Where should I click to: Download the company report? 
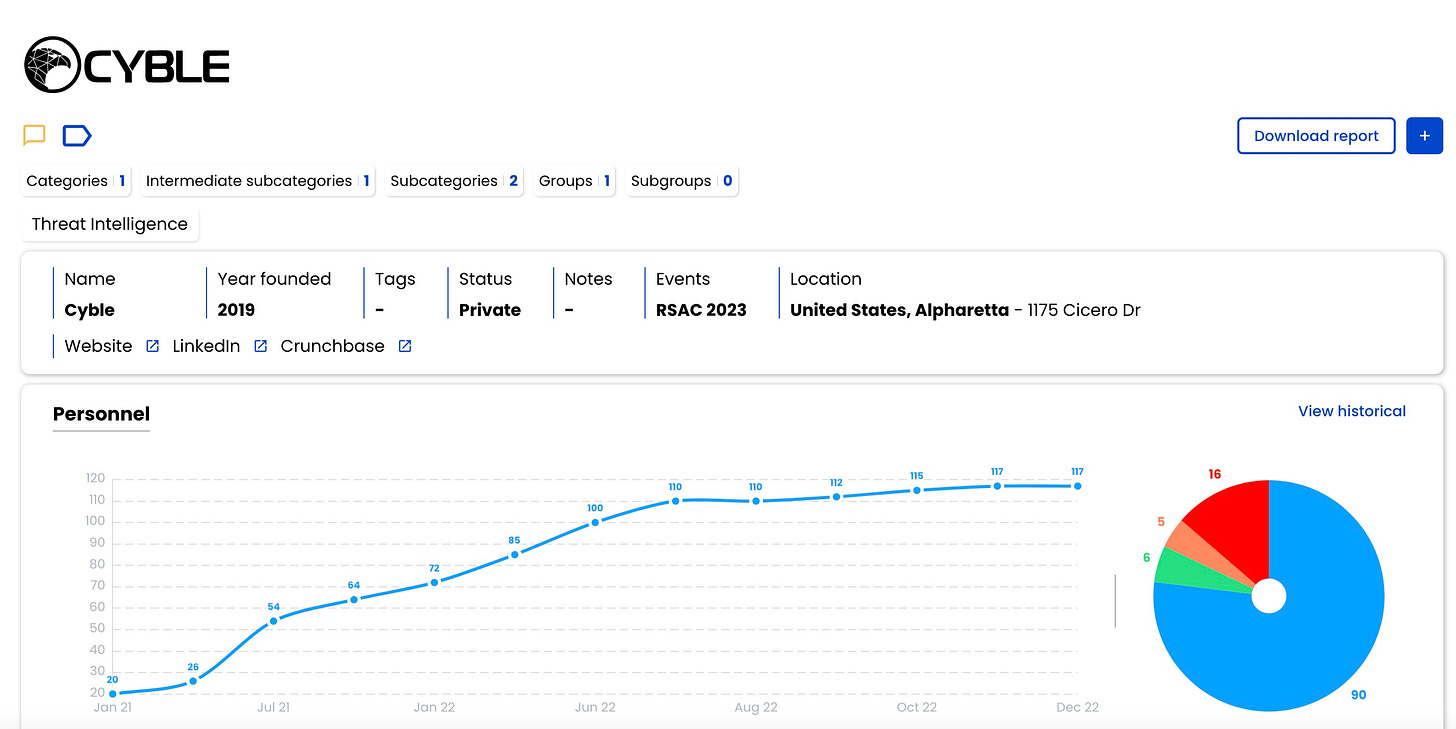[x=1316, y=136]
